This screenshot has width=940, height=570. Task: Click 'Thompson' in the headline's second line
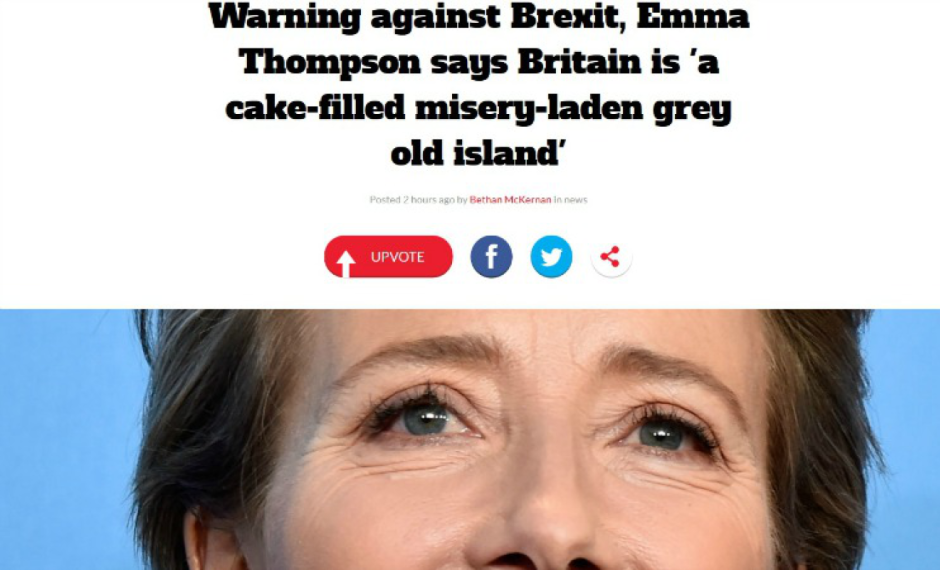pos(330,62)
